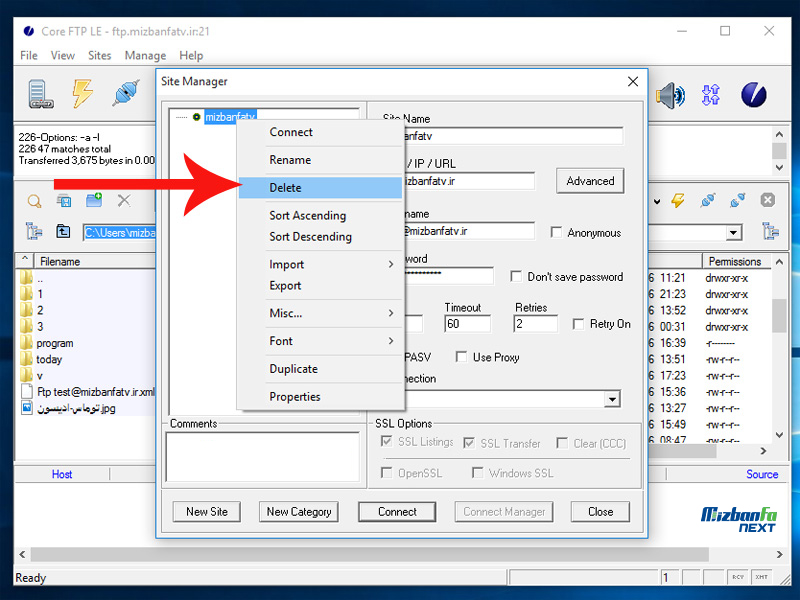The height and width of the screenshot is (600, 800).
Task: Click the Core FTP logo toolbar icon
Action: 754,95
